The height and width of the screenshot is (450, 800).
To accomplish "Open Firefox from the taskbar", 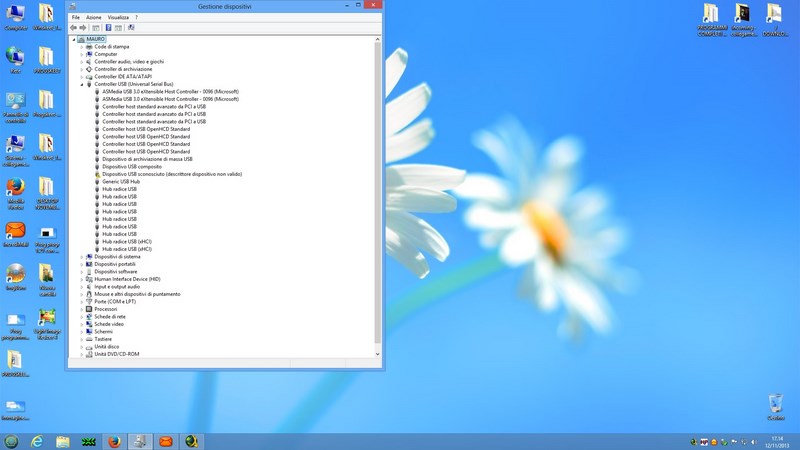I will [114, 441].
